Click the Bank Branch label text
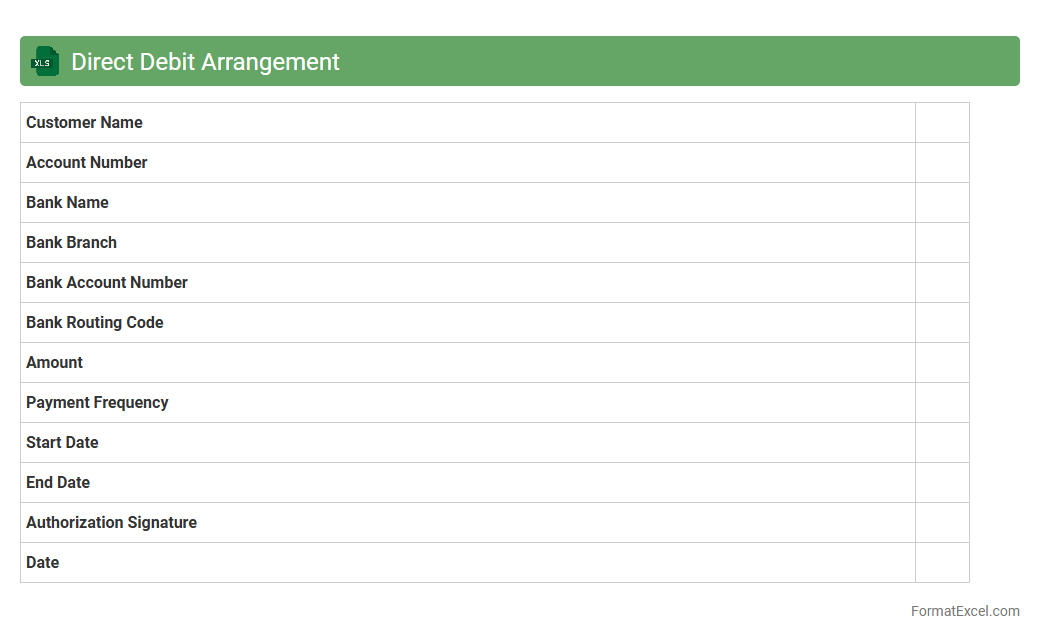1040x640 pixels. [x=71, y=243]
